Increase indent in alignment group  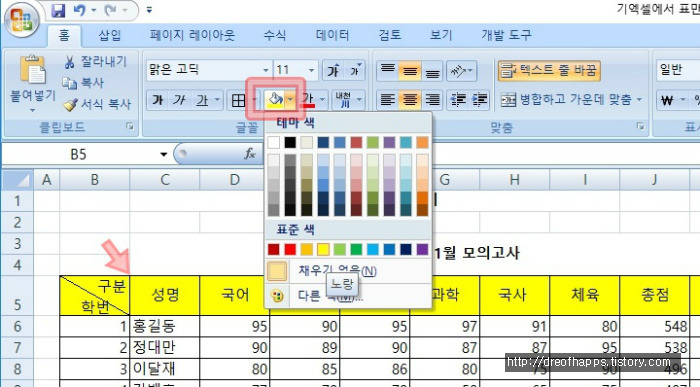click(x=479, y=100)
